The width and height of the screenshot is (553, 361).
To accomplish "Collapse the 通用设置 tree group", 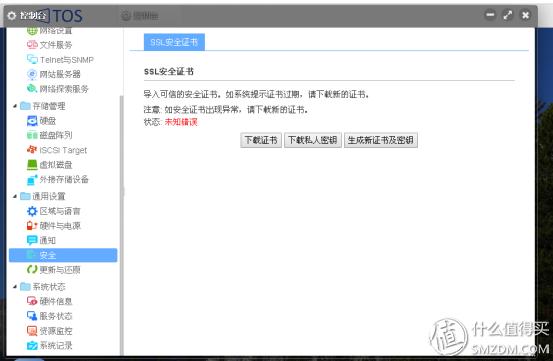I will point(15,196).
